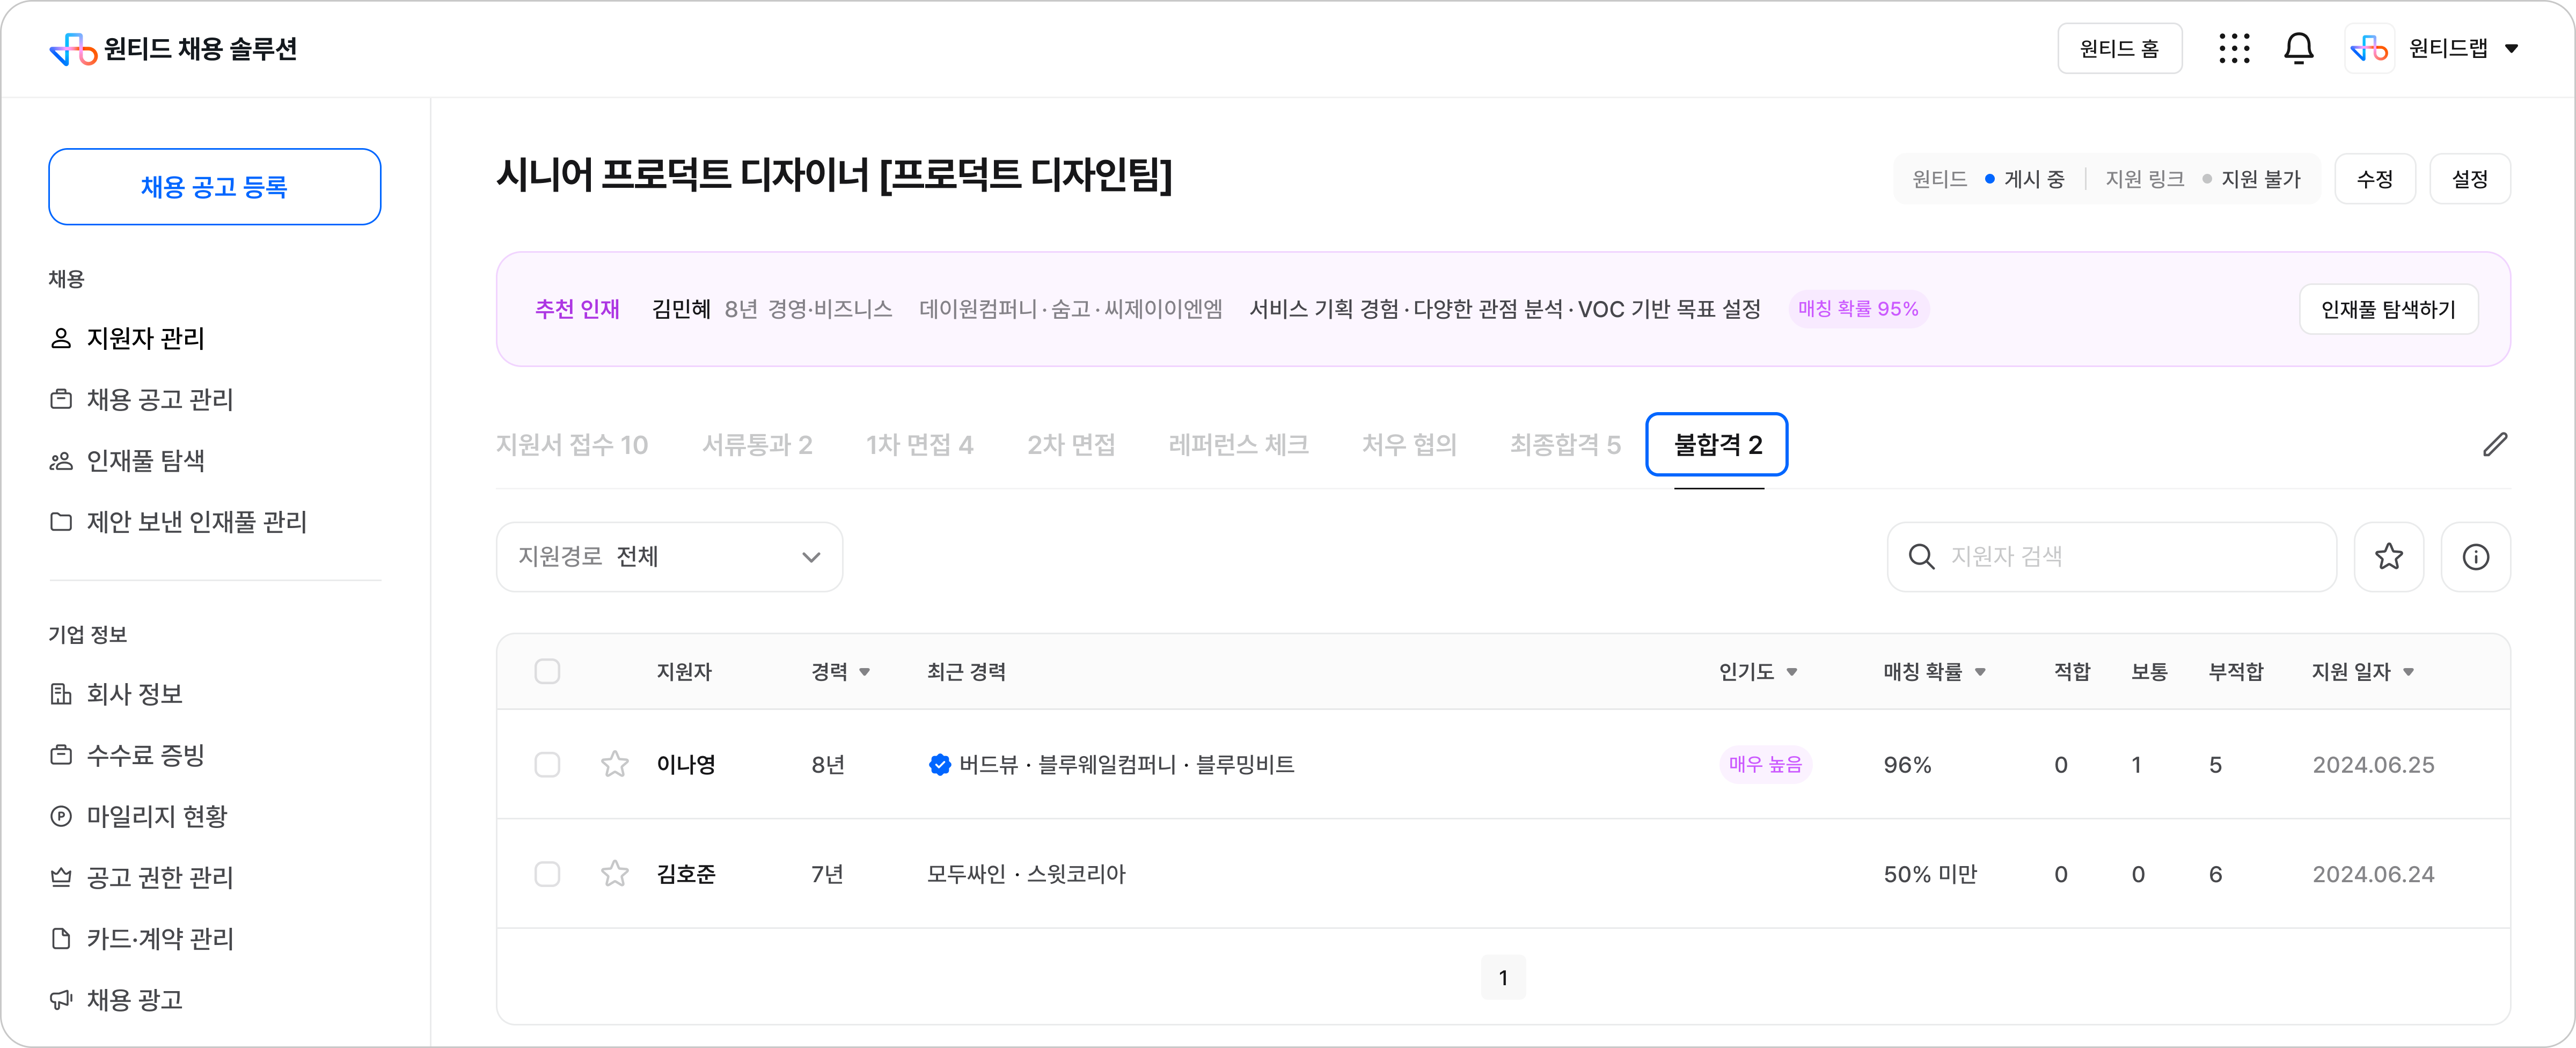Click the verified badge next to 버드뷰
This screenshot has width=2576, height=1048.
(939, 765)
